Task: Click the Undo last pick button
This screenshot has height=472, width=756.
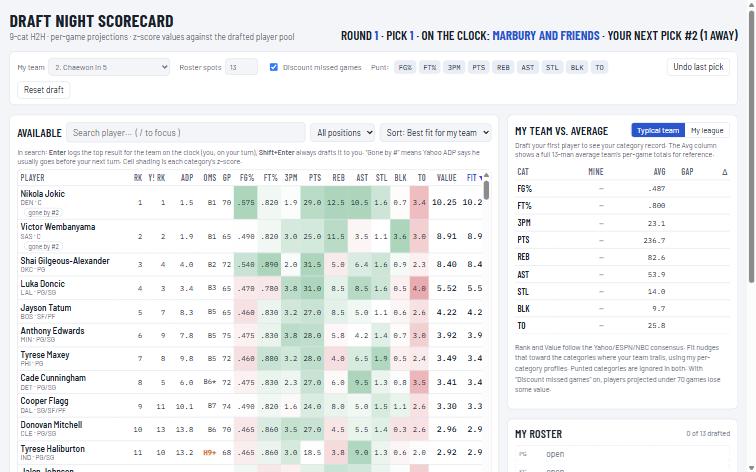Action: click(x=698, y=67)
